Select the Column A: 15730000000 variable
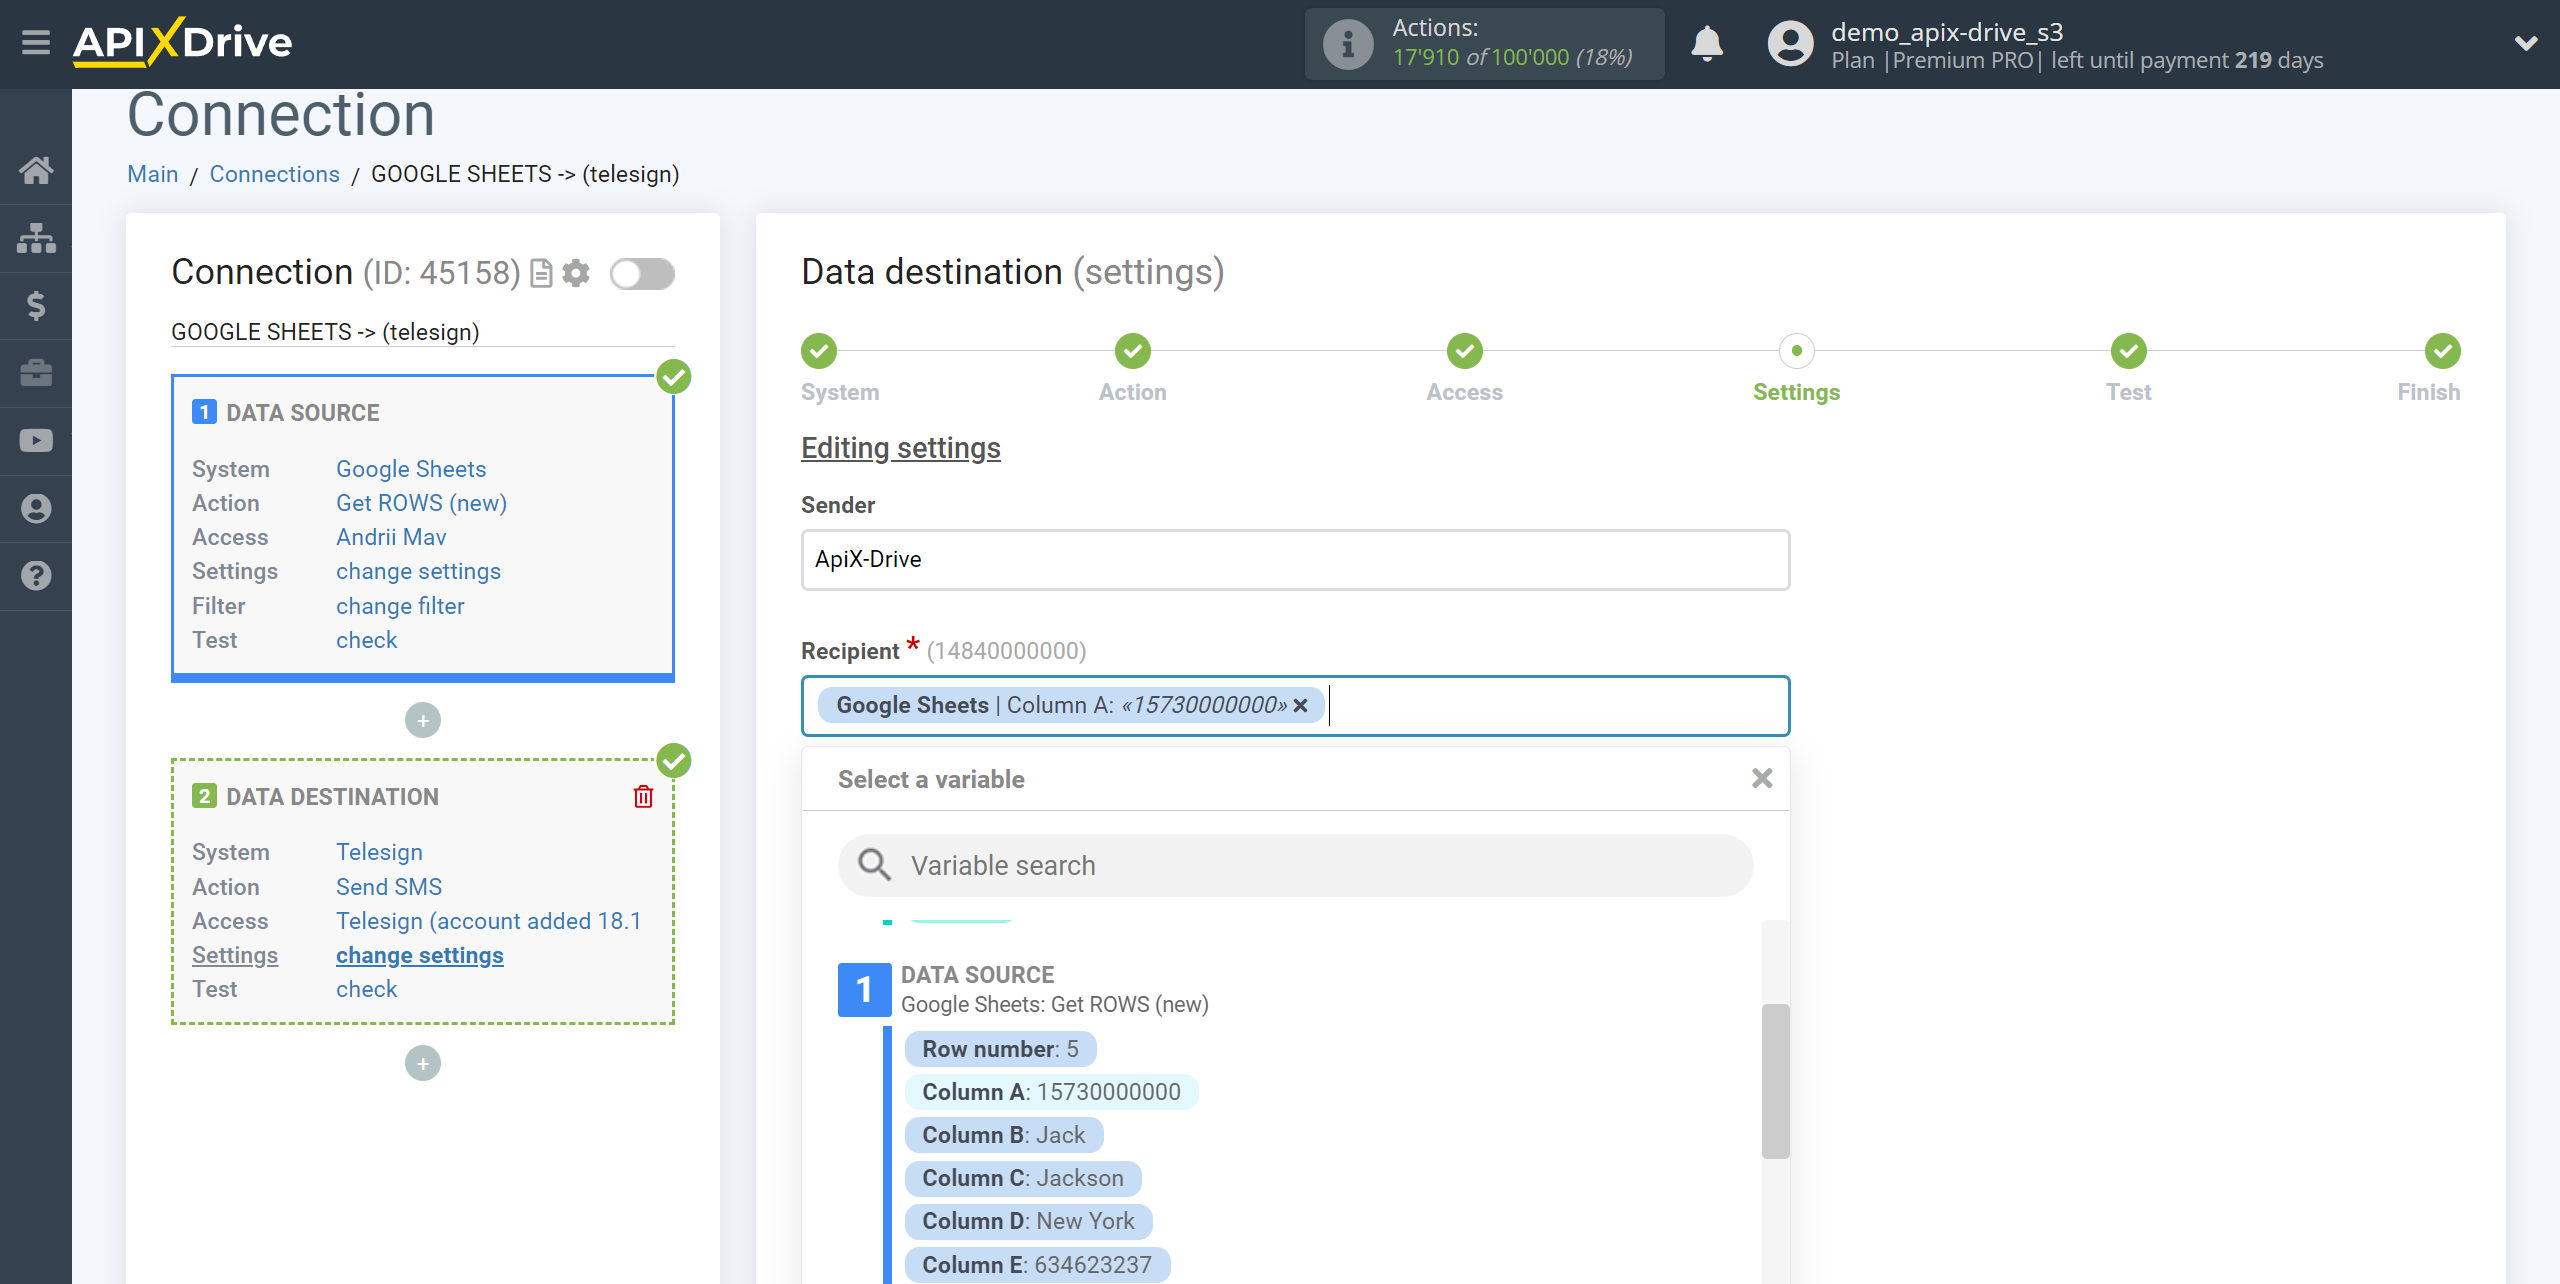The width and height of the screenshot is (2560, 1284). (1051, 1092)
